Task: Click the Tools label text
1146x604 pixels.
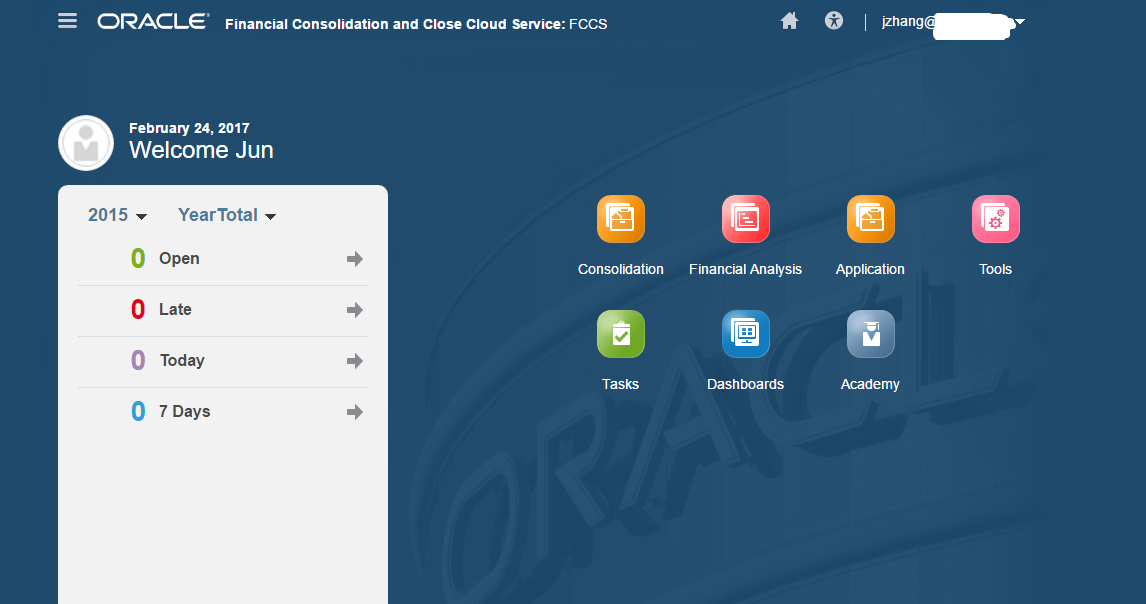Action: click(995, 269)
